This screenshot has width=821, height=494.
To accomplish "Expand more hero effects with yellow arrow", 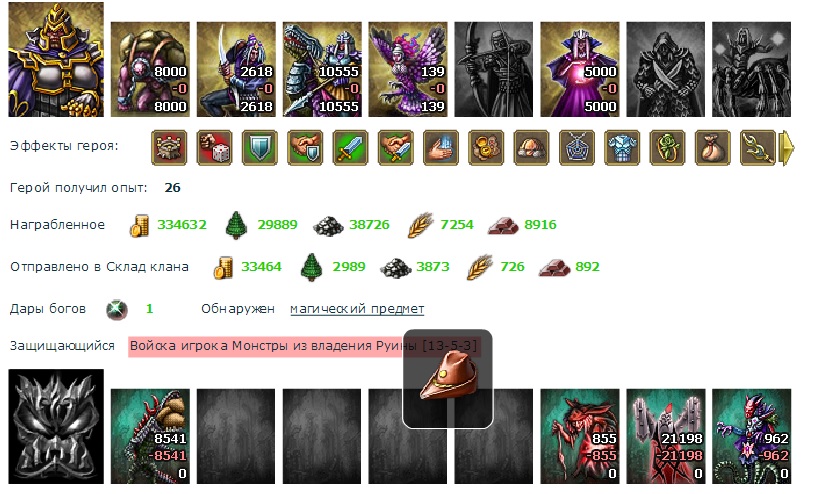I will (x=787, y=148).
